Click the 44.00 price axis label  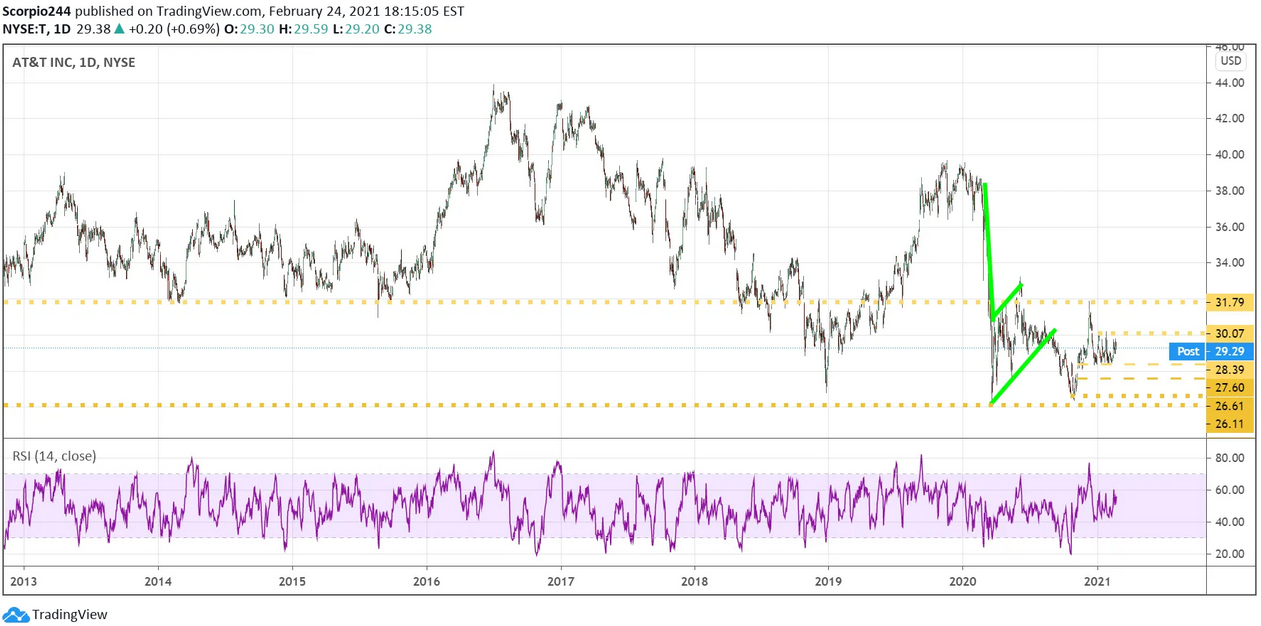tap(1229, 82)
